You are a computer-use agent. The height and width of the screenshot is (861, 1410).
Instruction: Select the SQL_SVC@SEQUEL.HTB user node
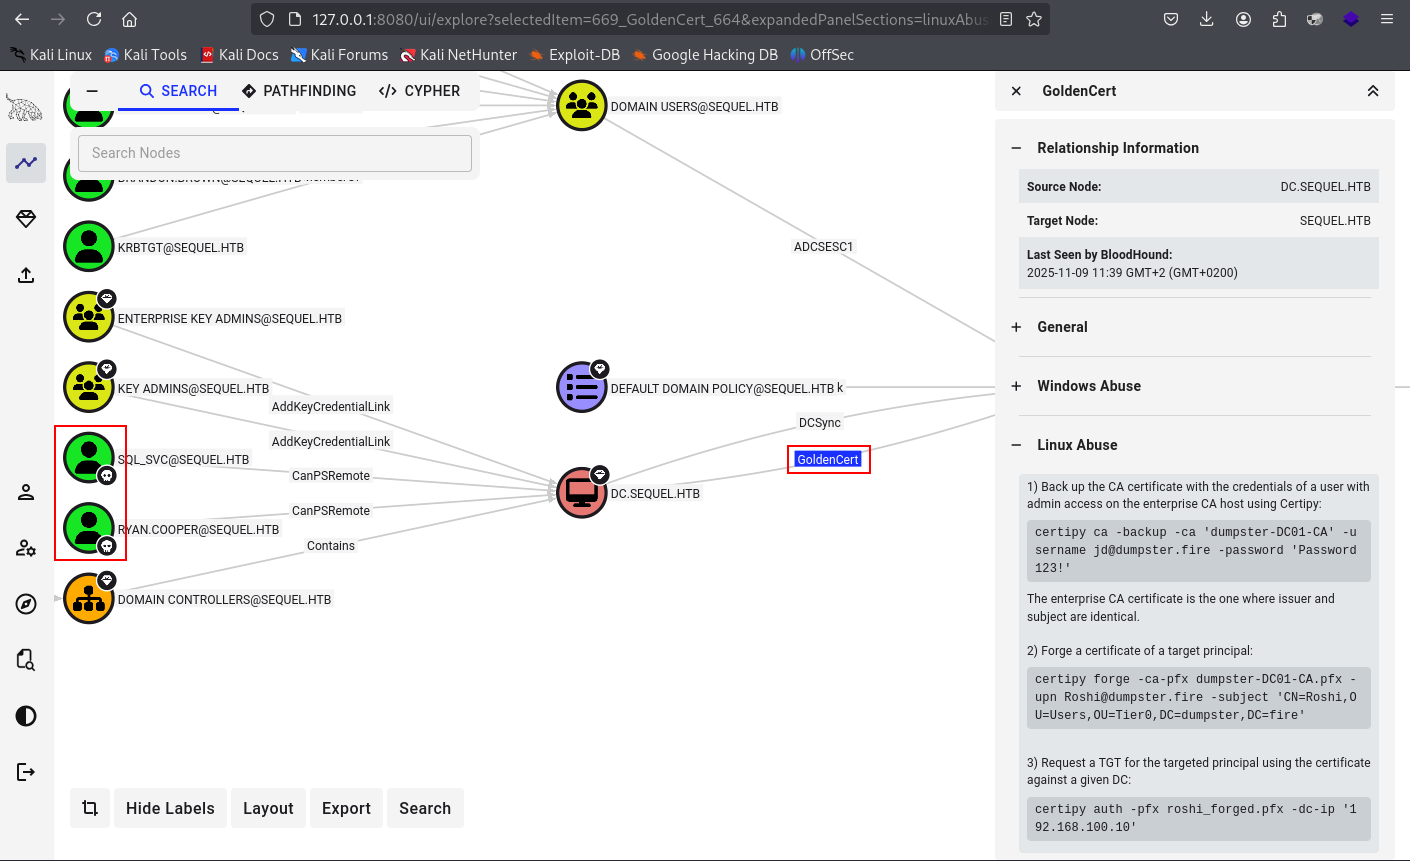pyautogui.click(x=89, y=457)
